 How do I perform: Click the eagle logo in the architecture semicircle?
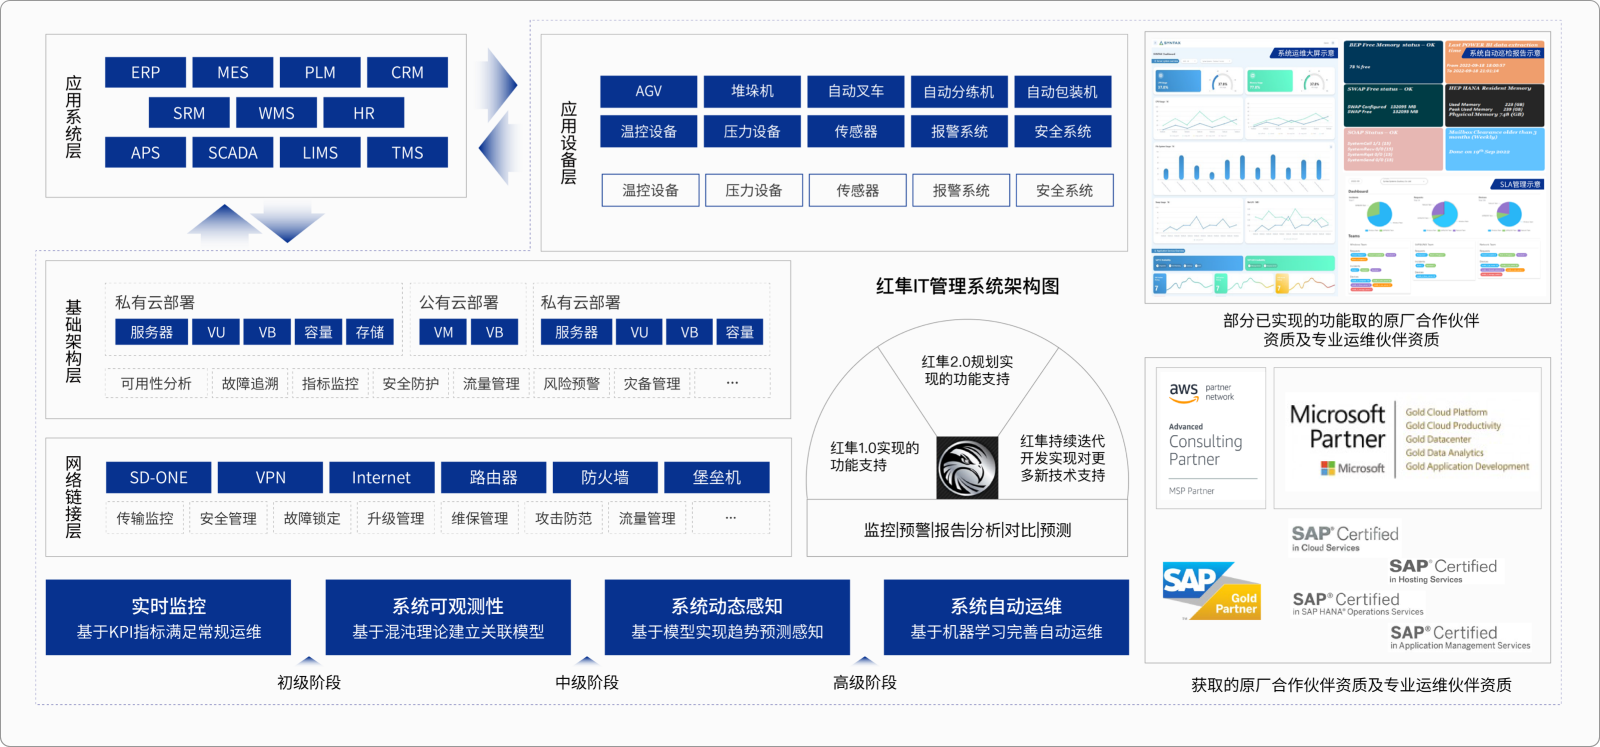(x=967, y=467)
